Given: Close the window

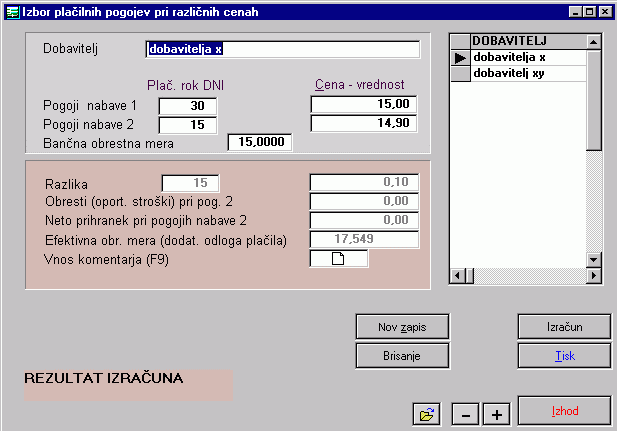Looking at the screenshot, I should click(605, 12).
